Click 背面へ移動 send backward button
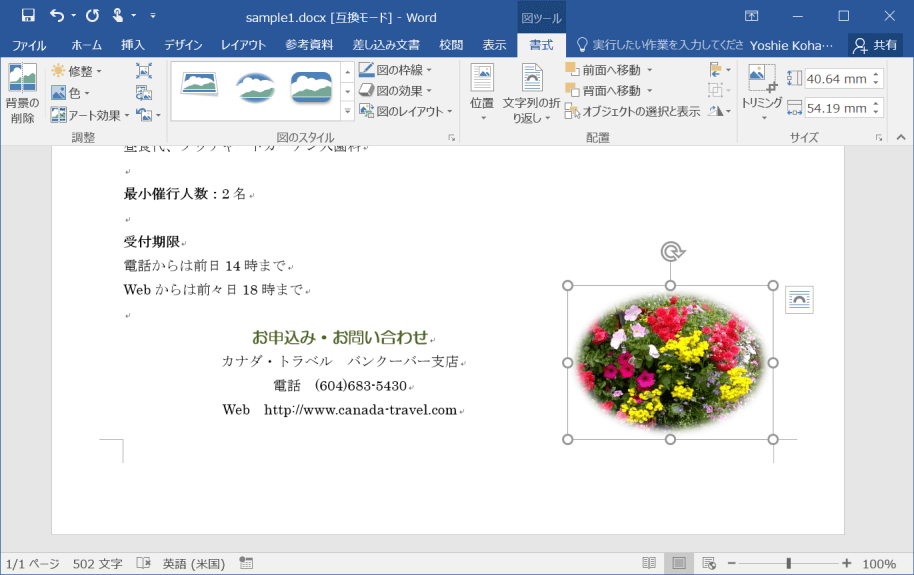Screen dimensions: 914x575 click(x=604, y=90)
